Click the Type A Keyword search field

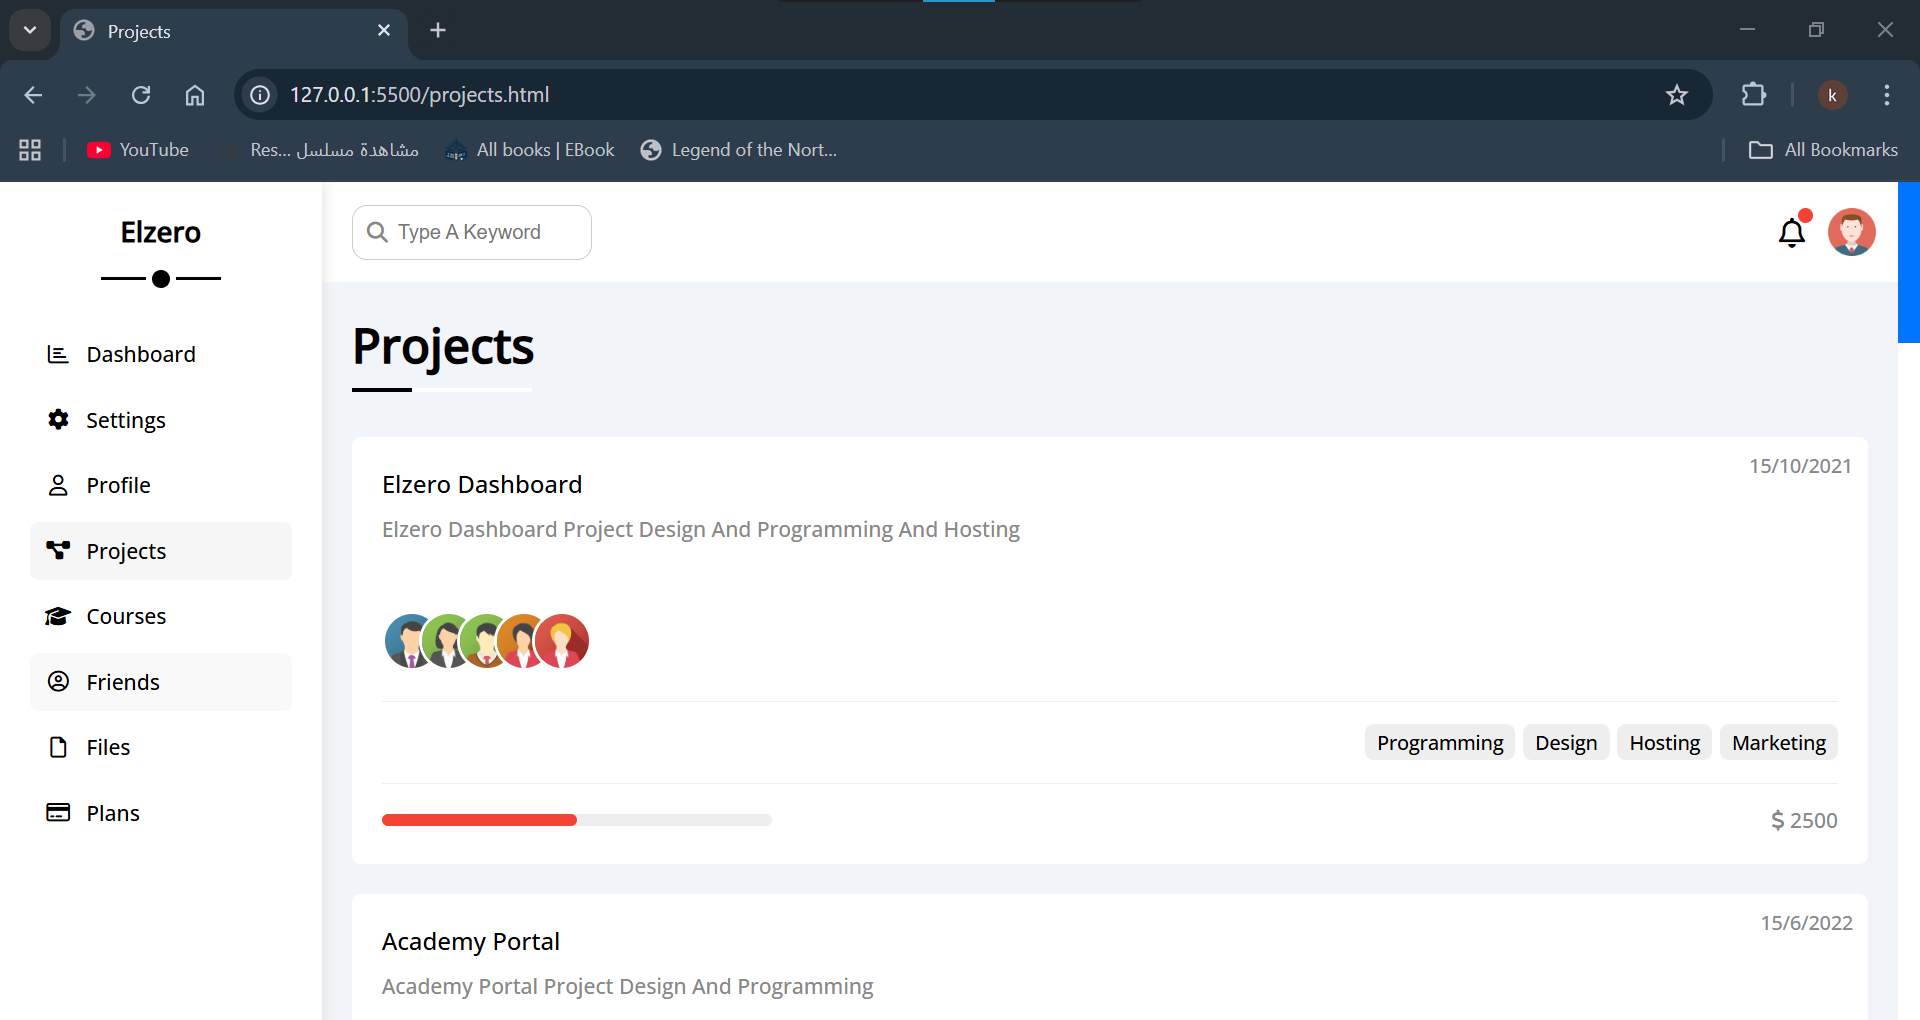[470, 232]
